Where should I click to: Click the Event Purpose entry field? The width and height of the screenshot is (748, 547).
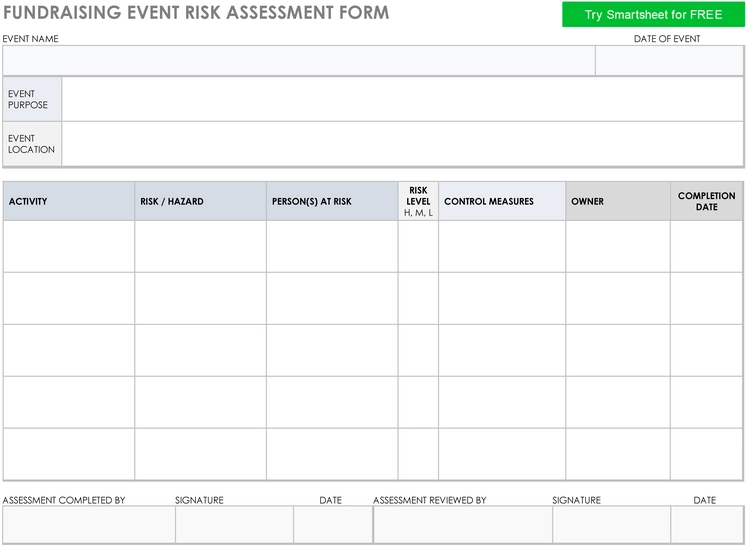[403, 99]
